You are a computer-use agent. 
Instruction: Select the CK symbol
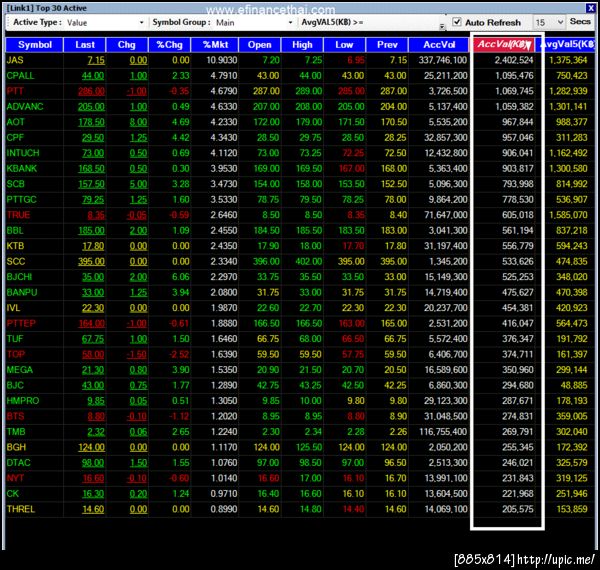tap(13, 494)
